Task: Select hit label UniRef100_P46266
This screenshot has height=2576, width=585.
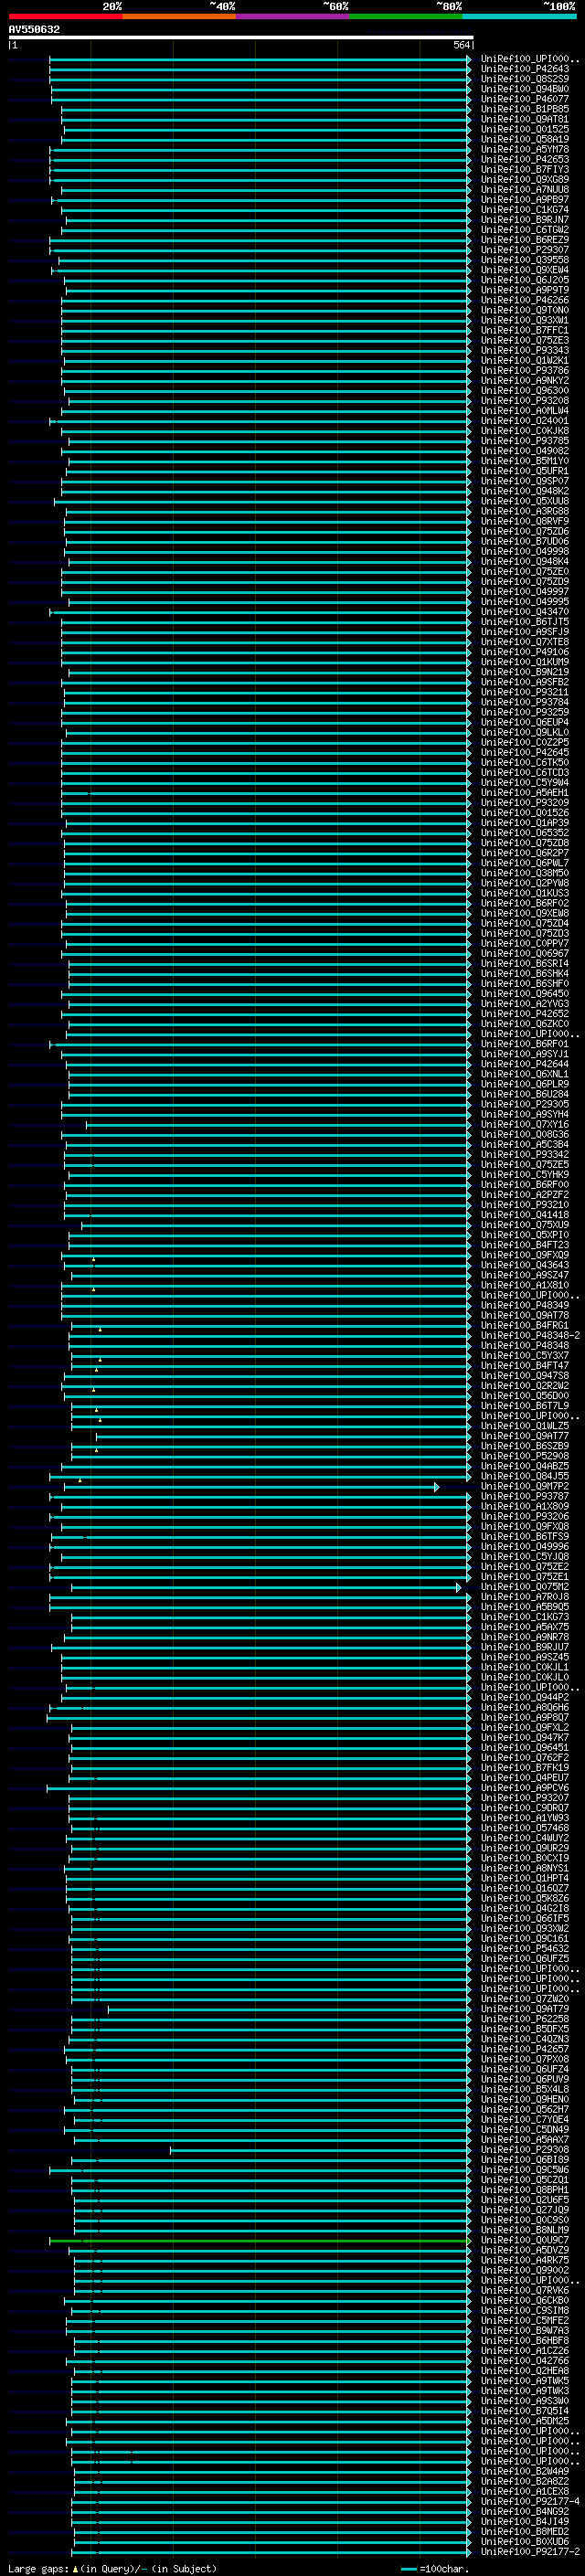Action: (525, 301)
